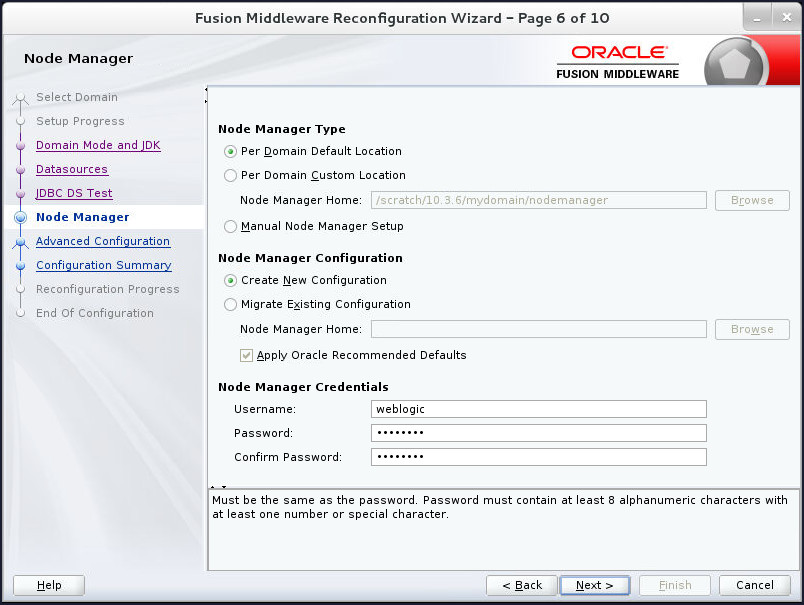Open the Help button
Viewport: 804px width, 605px height.
pos(49,585)
